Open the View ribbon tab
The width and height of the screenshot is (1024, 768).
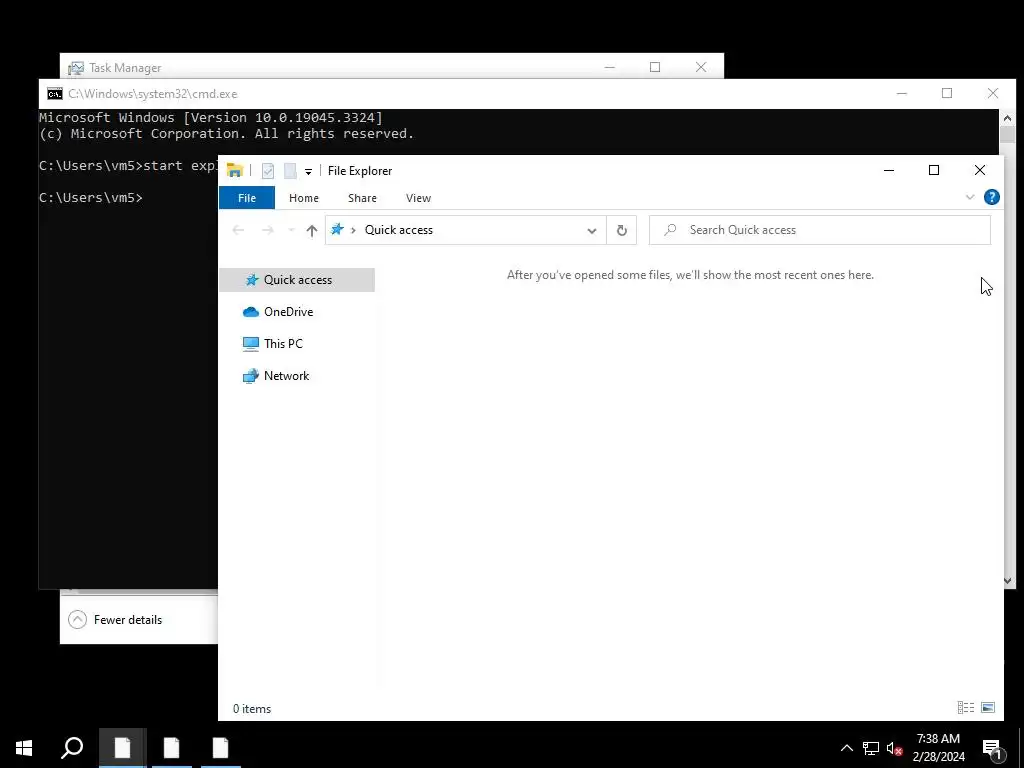click(418, 198)
